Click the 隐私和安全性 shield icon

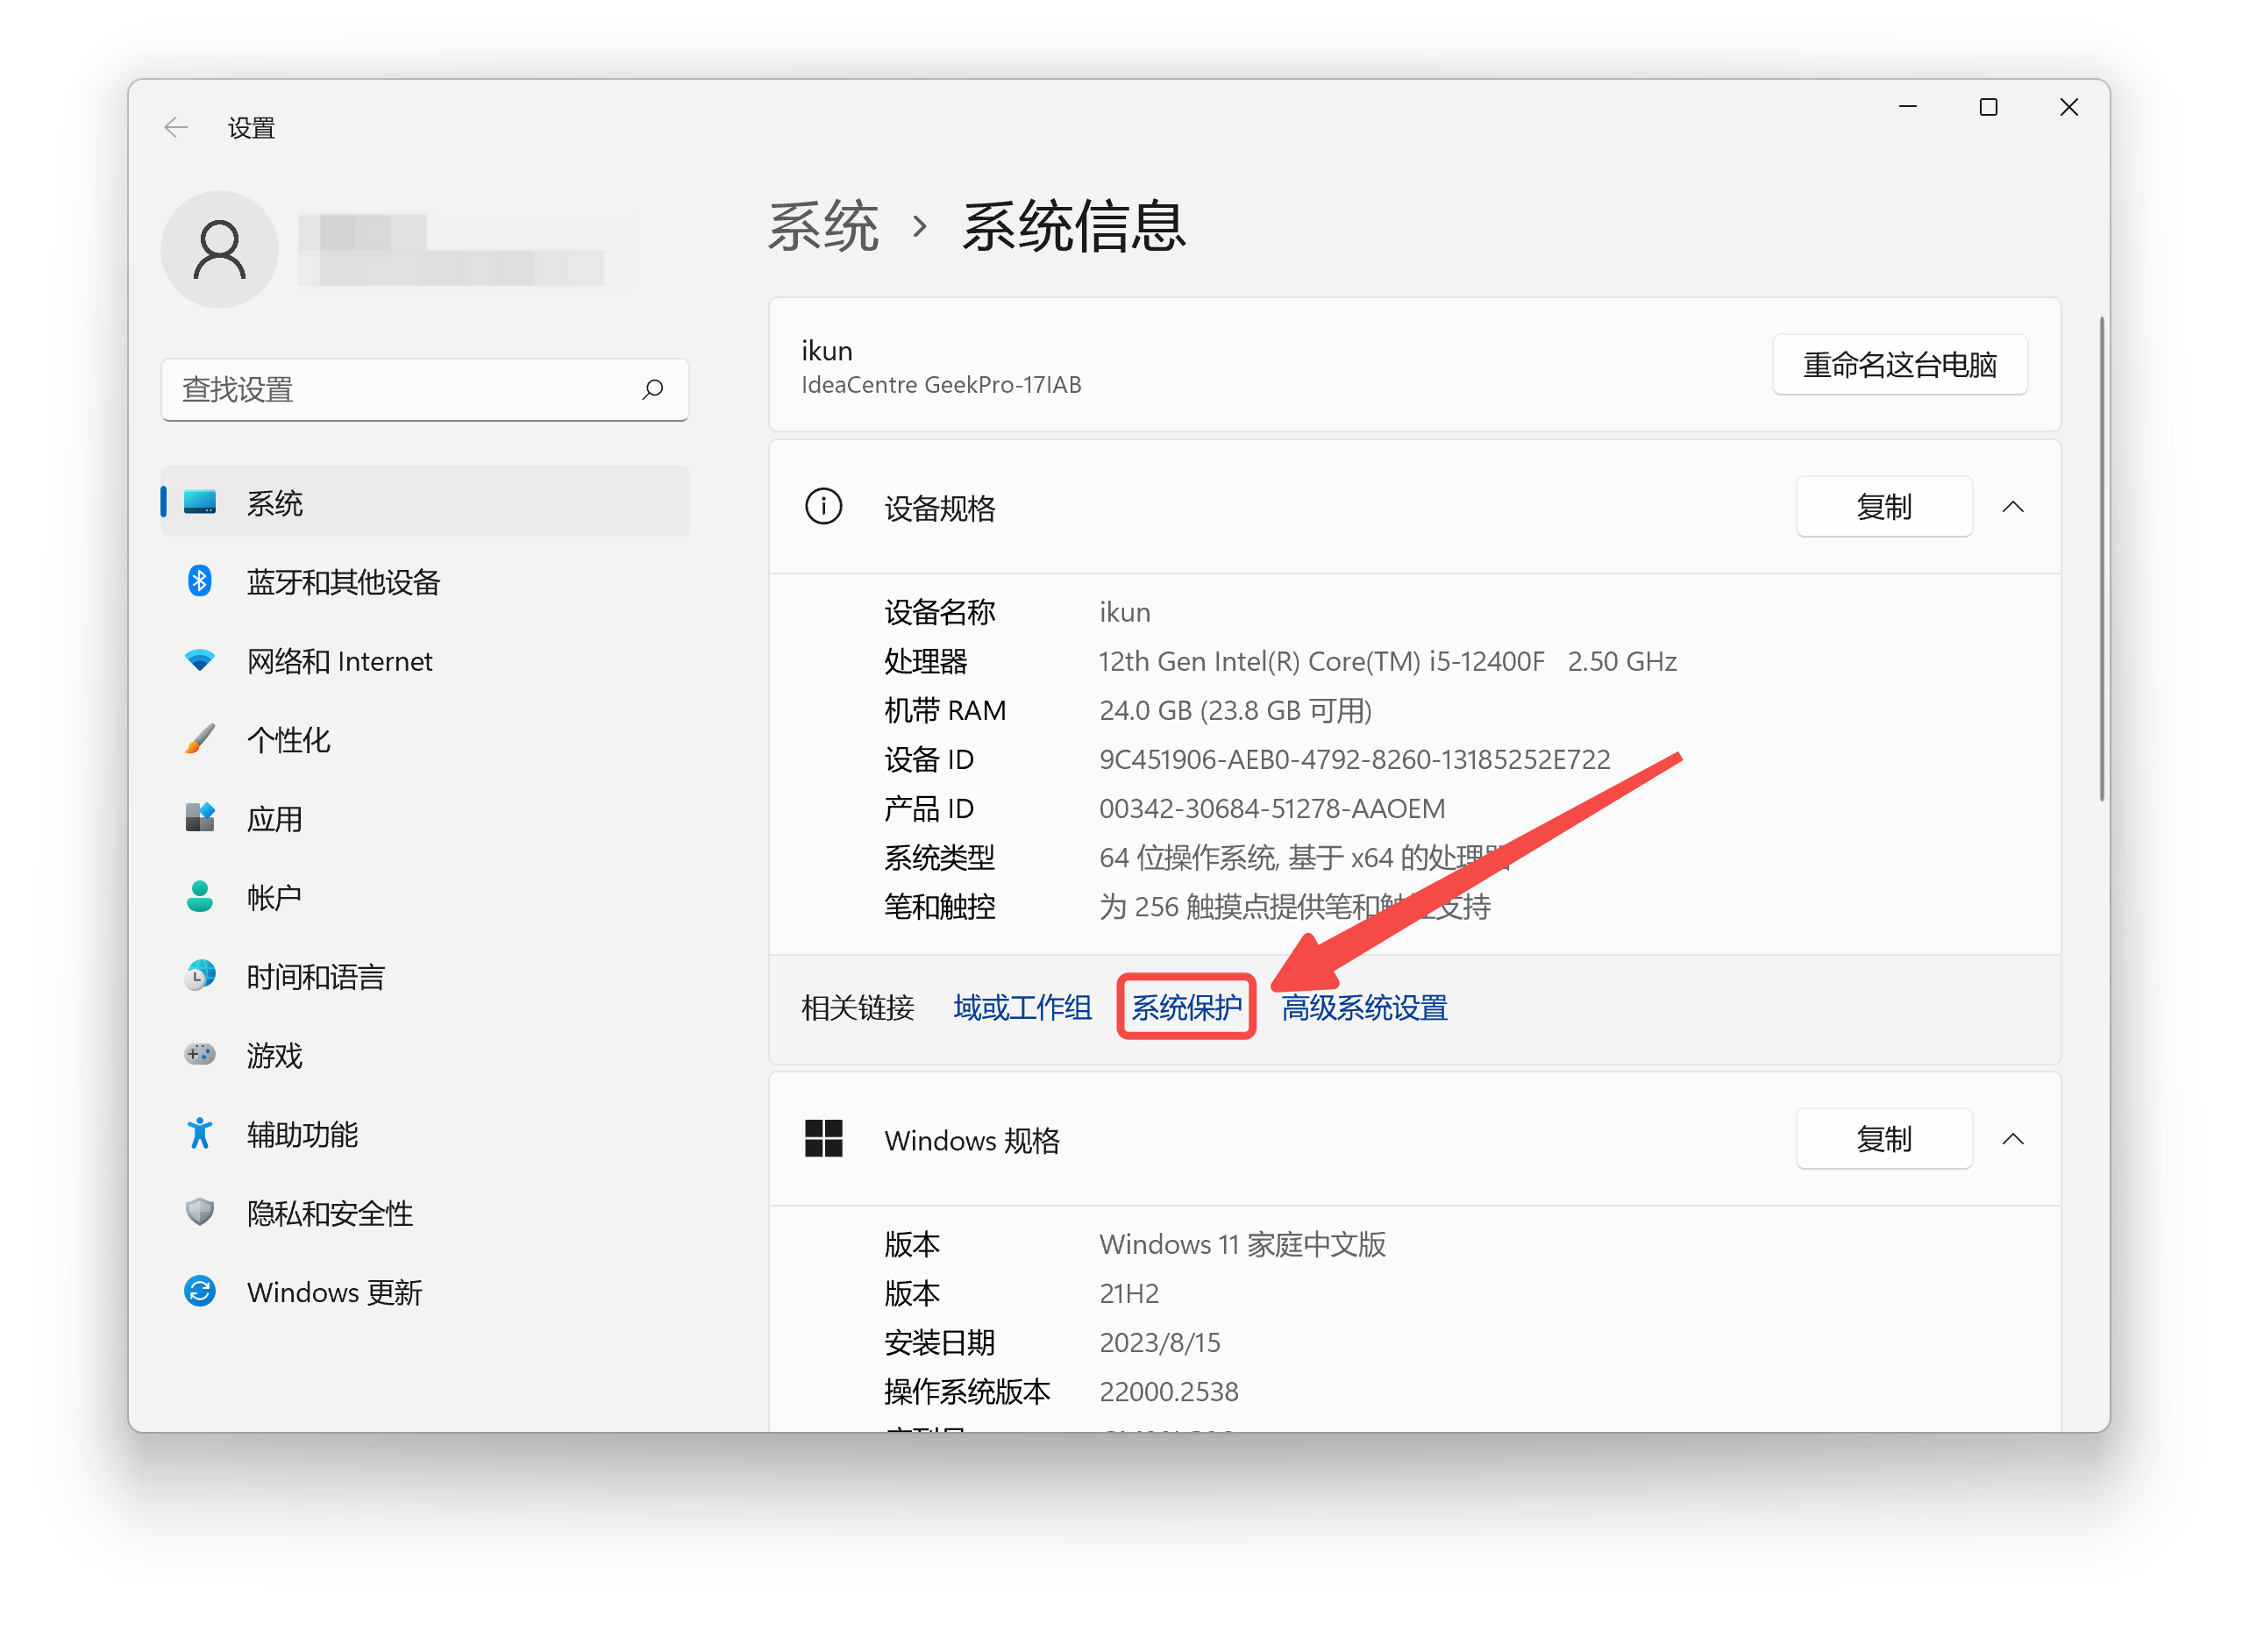(x=200, y=1213)
